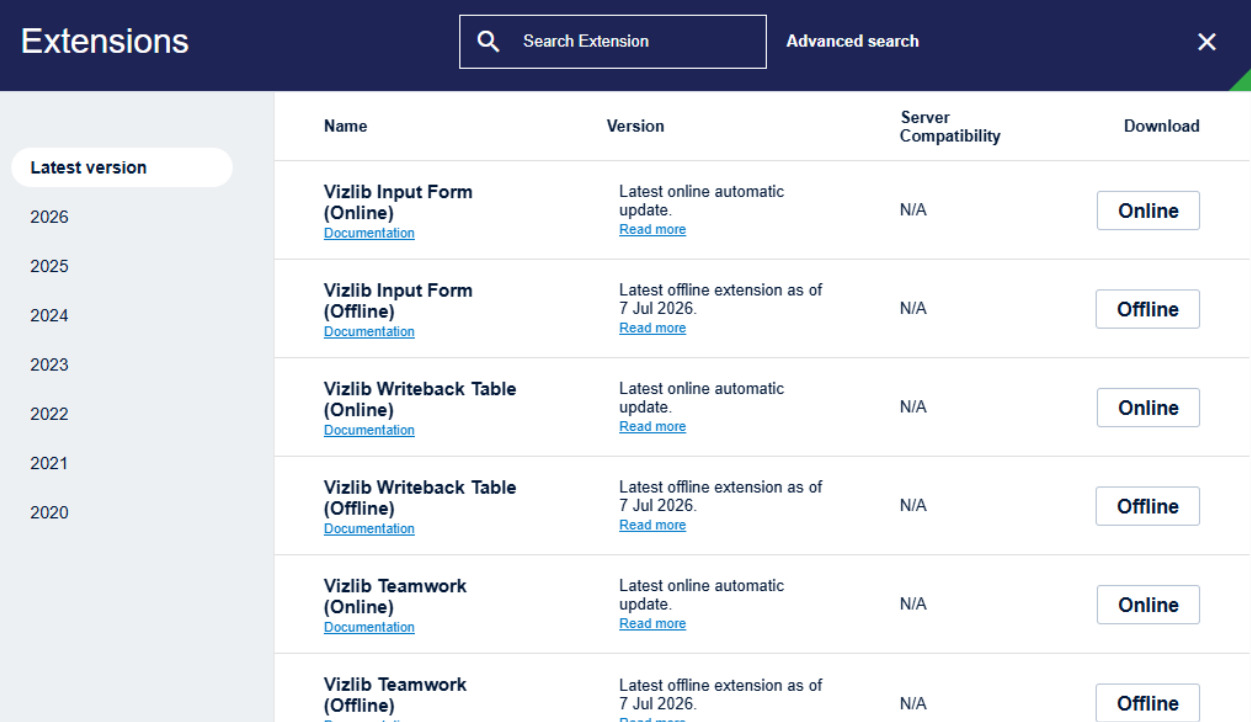Viewport: 1251px width, 722px height.
Task: Click the Download column header
Action: coord(1162,126)
